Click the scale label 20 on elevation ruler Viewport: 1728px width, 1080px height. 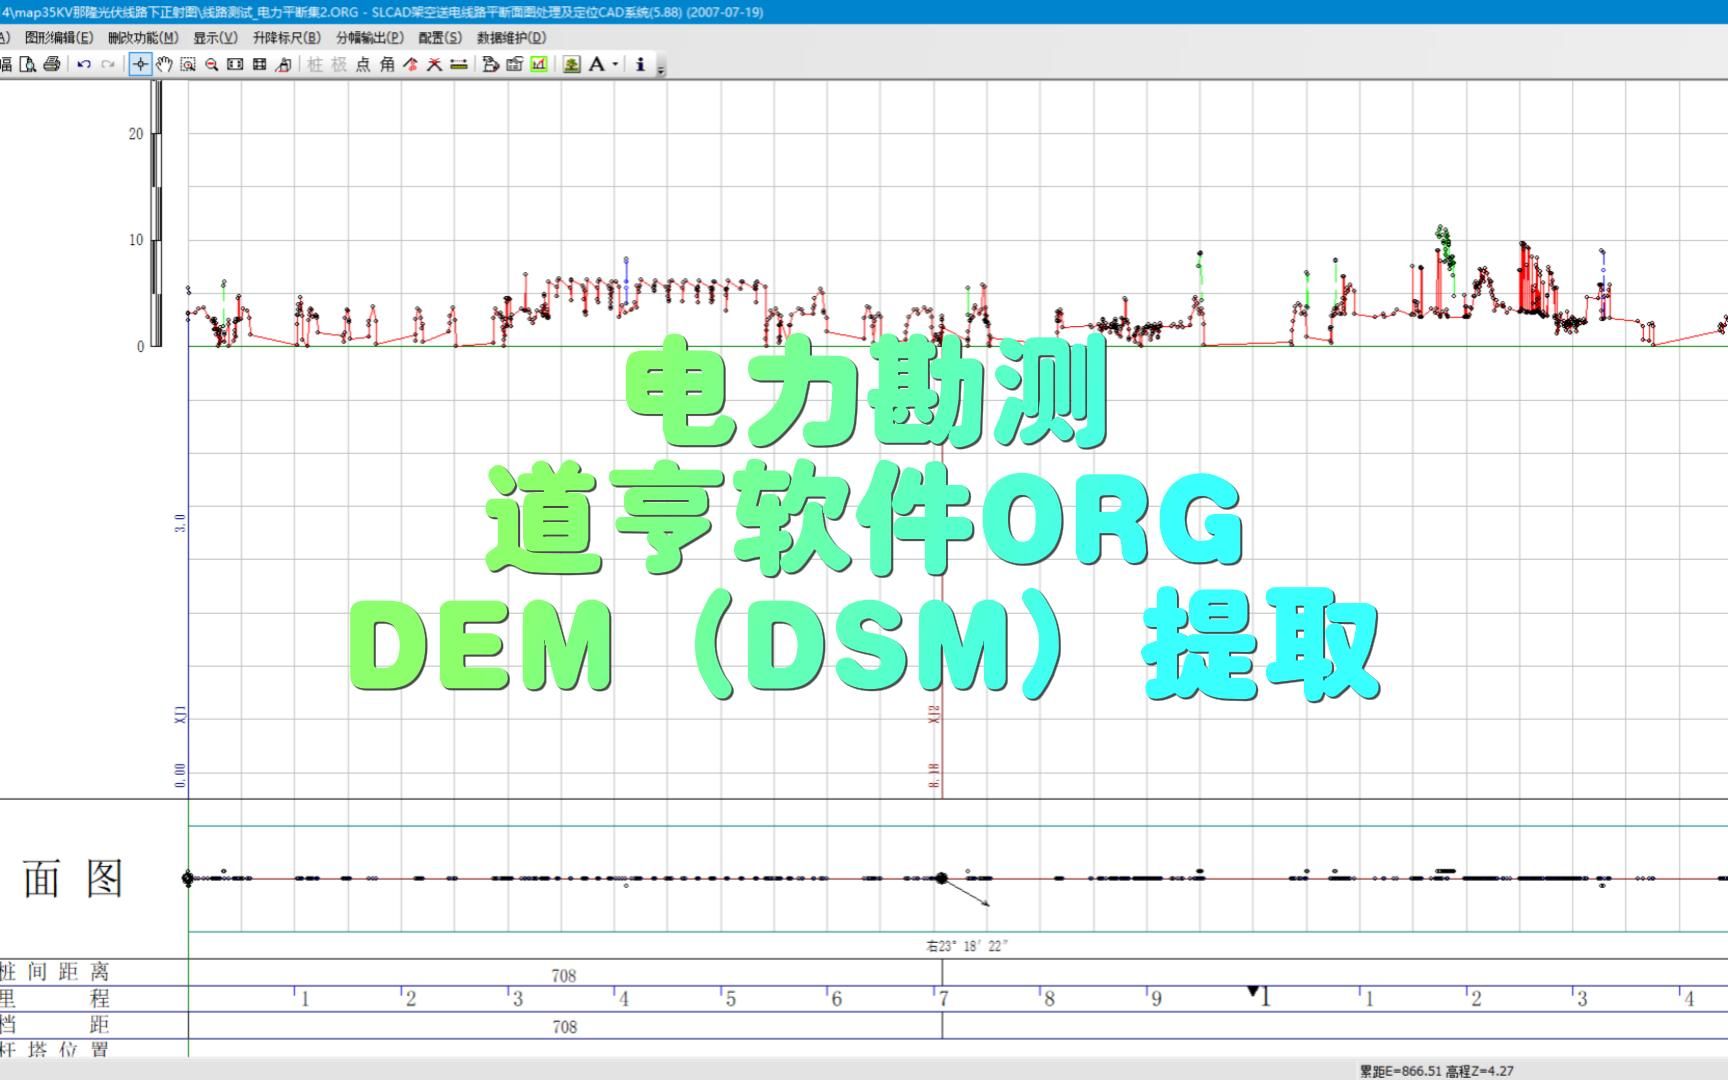(x=136, y=134)
